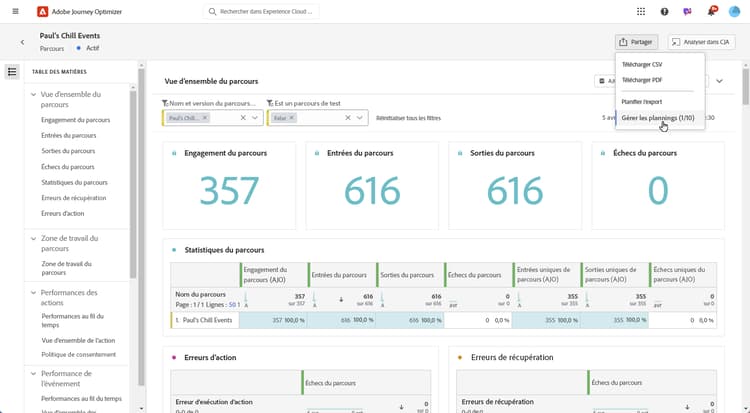The width and height of the screenshot is (750, 413).
Task: Jump to Erreurs d'action in sidebar
Action: coord(62,213)
